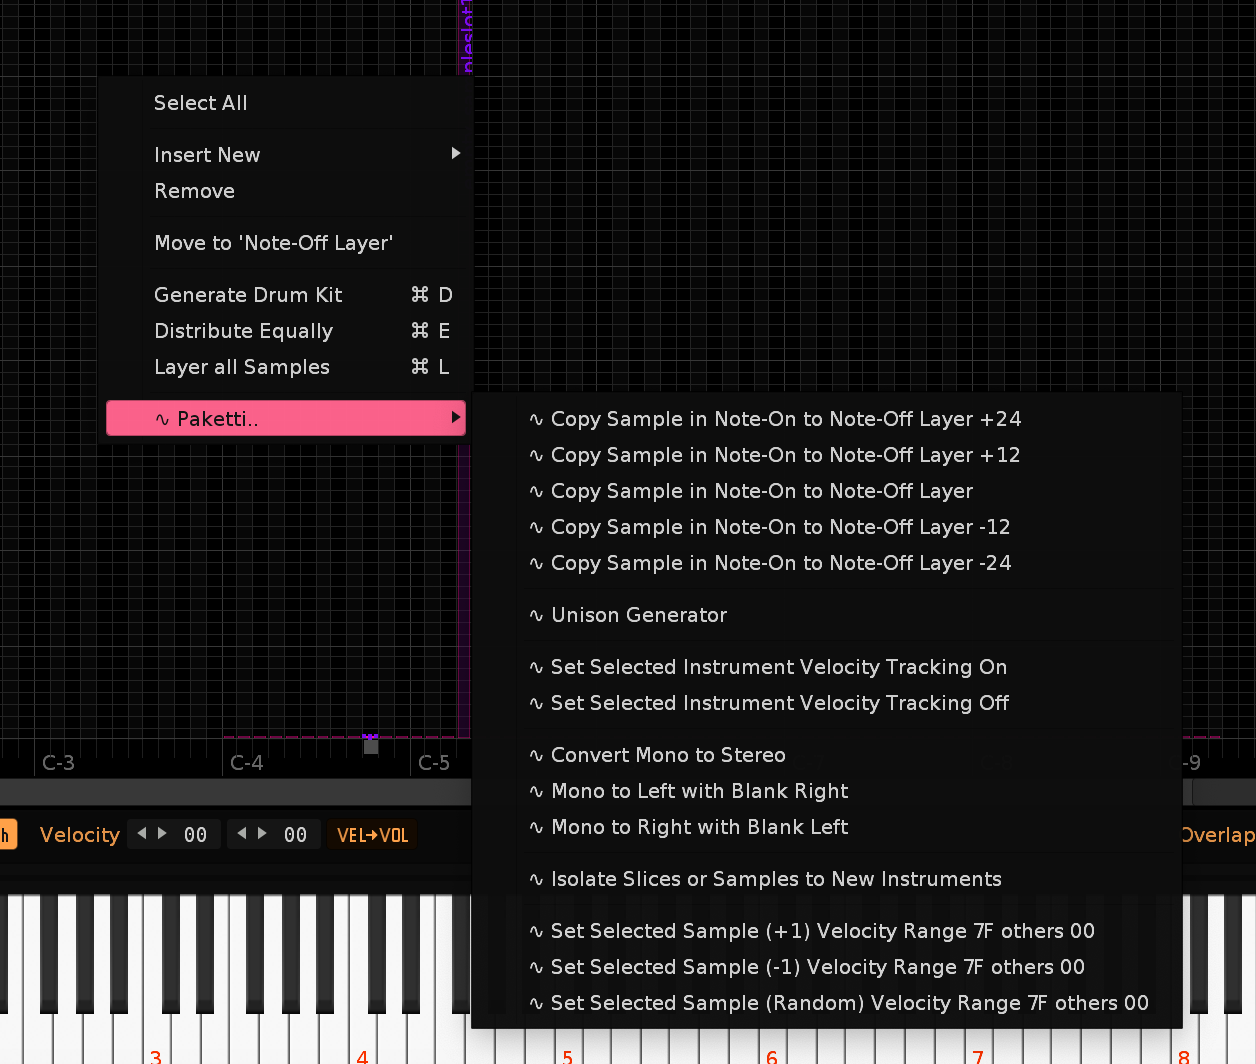
Task: Select Move to 'Note-Off Layer'
Action: coord(273,243)
